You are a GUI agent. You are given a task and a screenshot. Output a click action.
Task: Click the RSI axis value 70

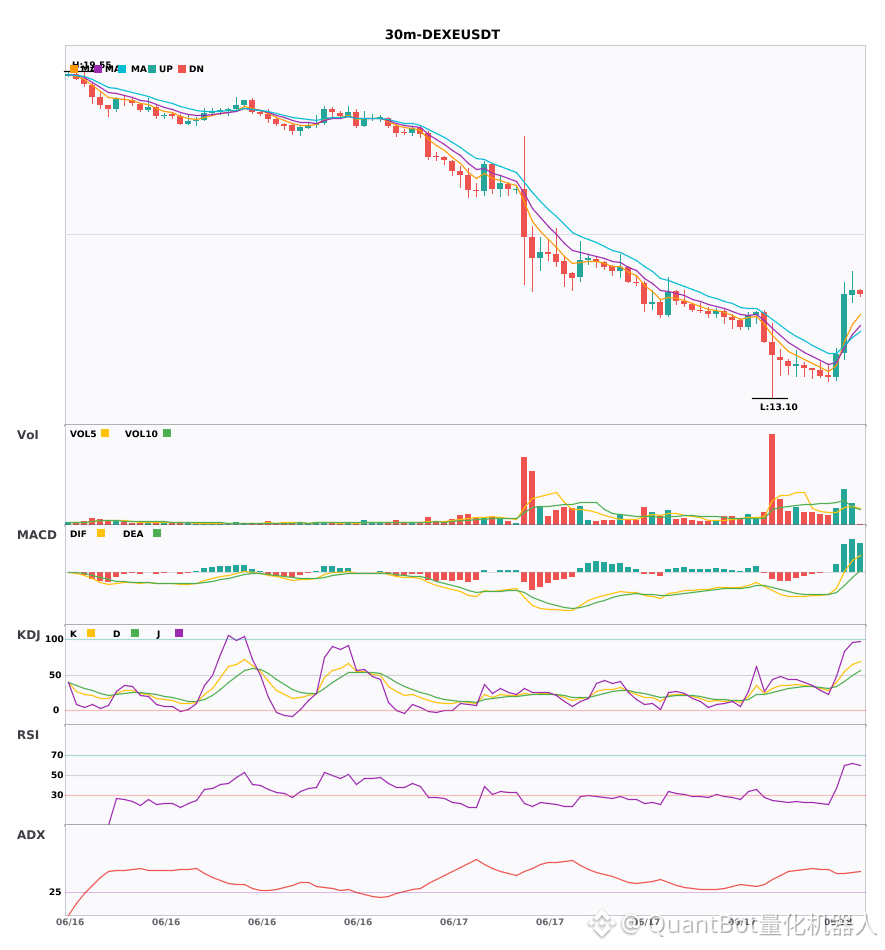[x=57, y=755]
